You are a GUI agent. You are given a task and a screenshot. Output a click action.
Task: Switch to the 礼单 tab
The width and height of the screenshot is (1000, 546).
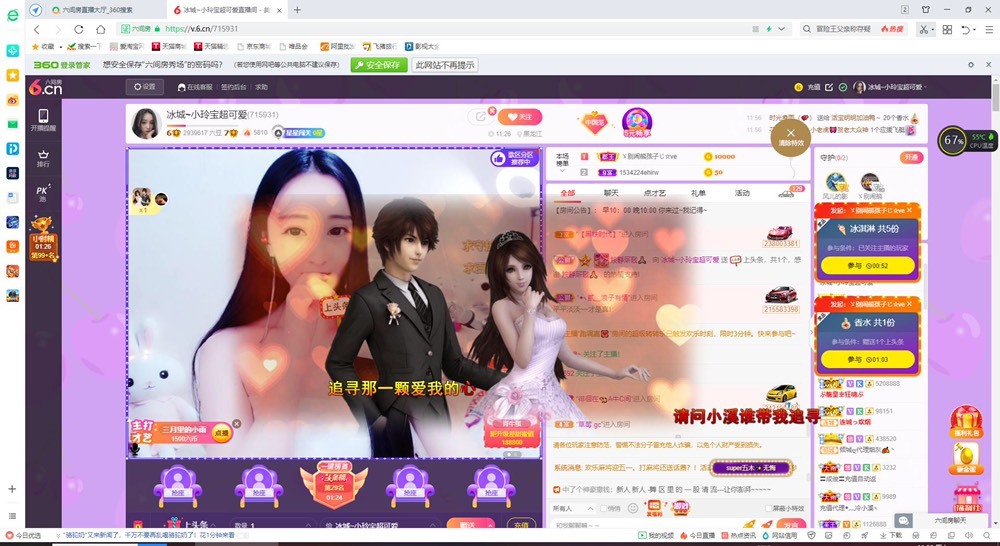(698, 193)
